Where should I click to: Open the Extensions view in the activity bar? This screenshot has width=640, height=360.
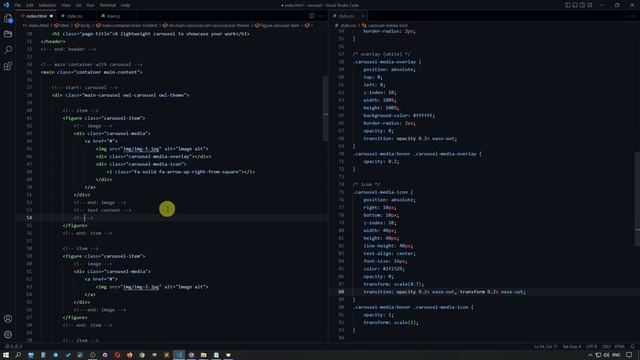8,66
